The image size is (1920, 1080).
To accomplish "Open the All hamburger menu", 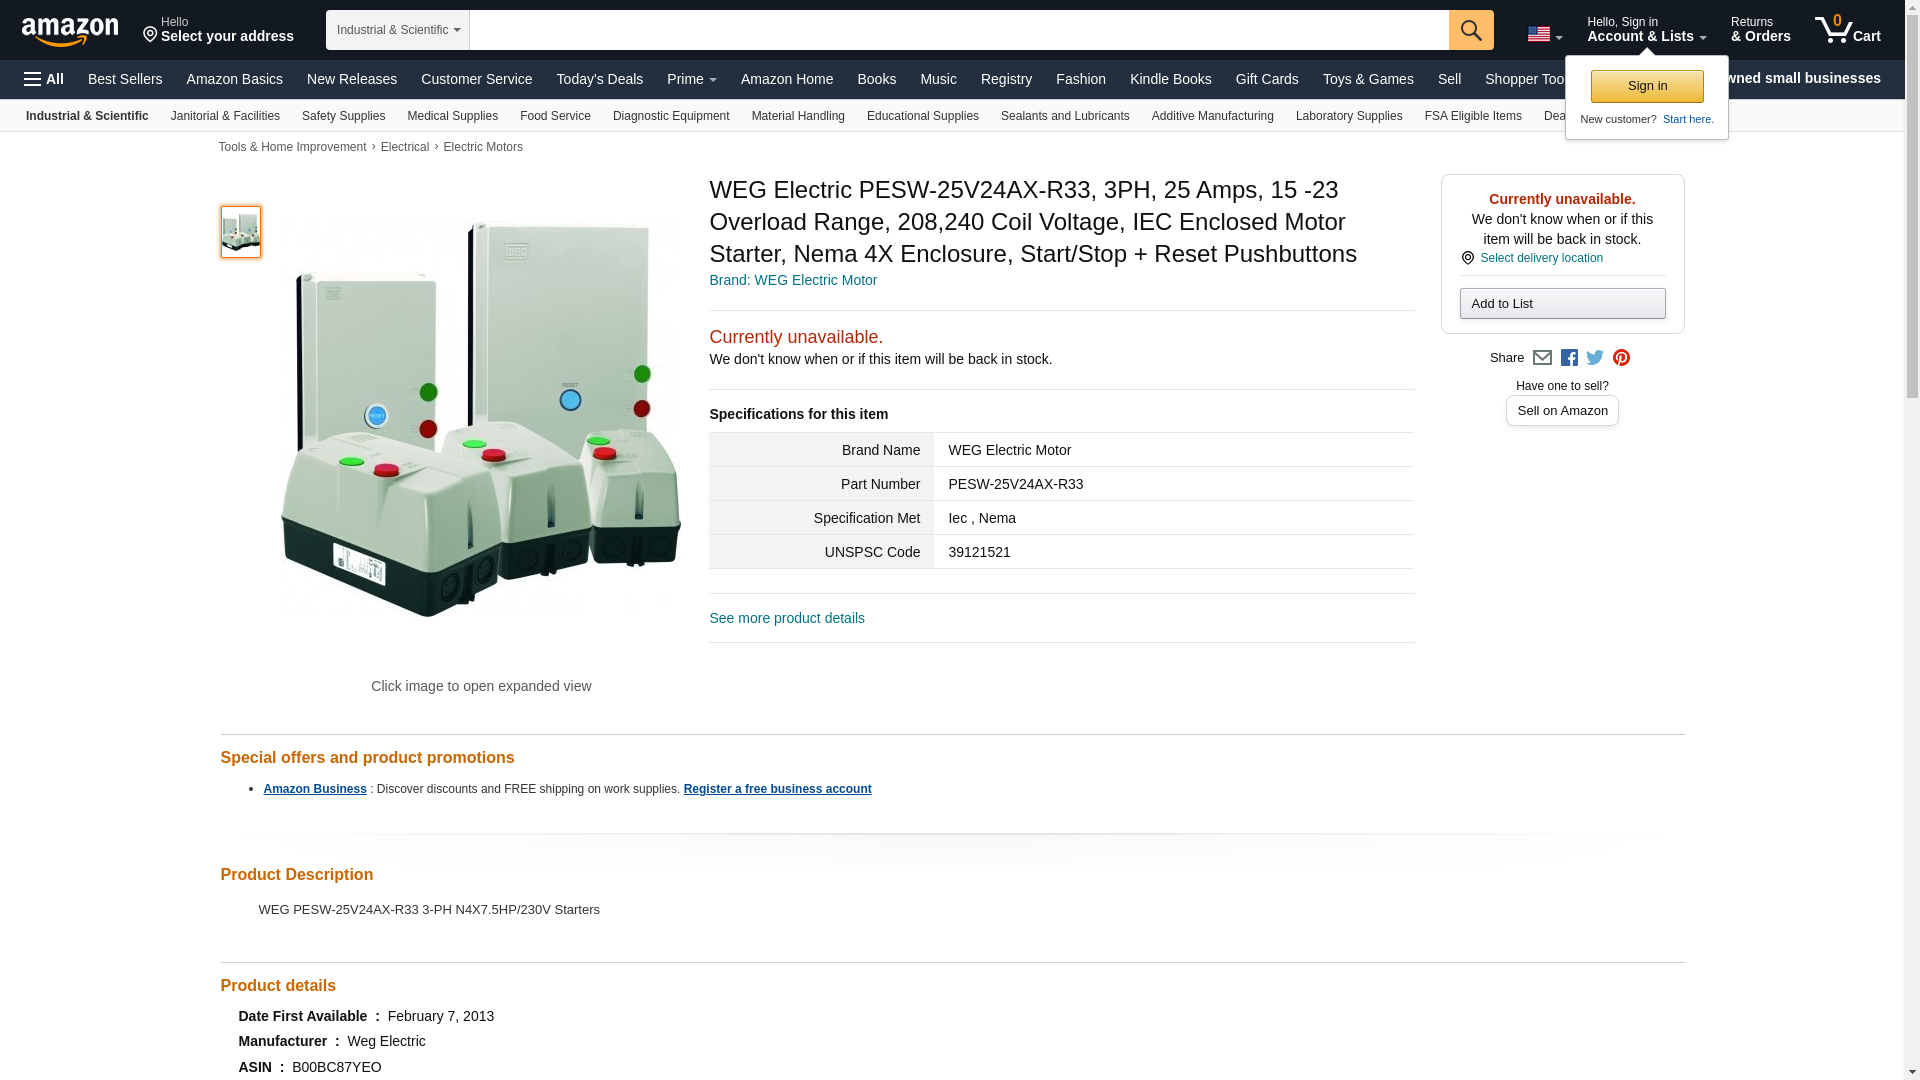I will pos(44,79).
